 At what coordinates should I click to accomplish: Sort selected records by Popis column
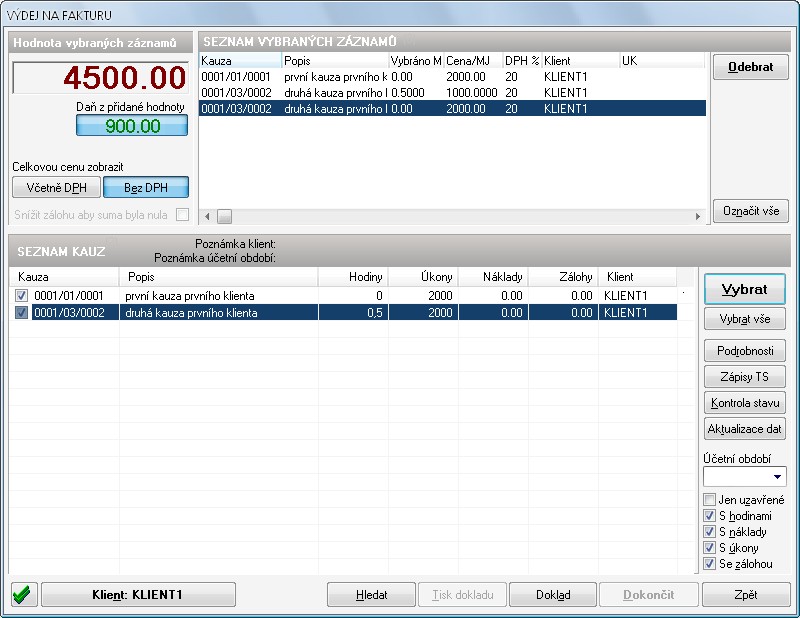coord(335,61)
